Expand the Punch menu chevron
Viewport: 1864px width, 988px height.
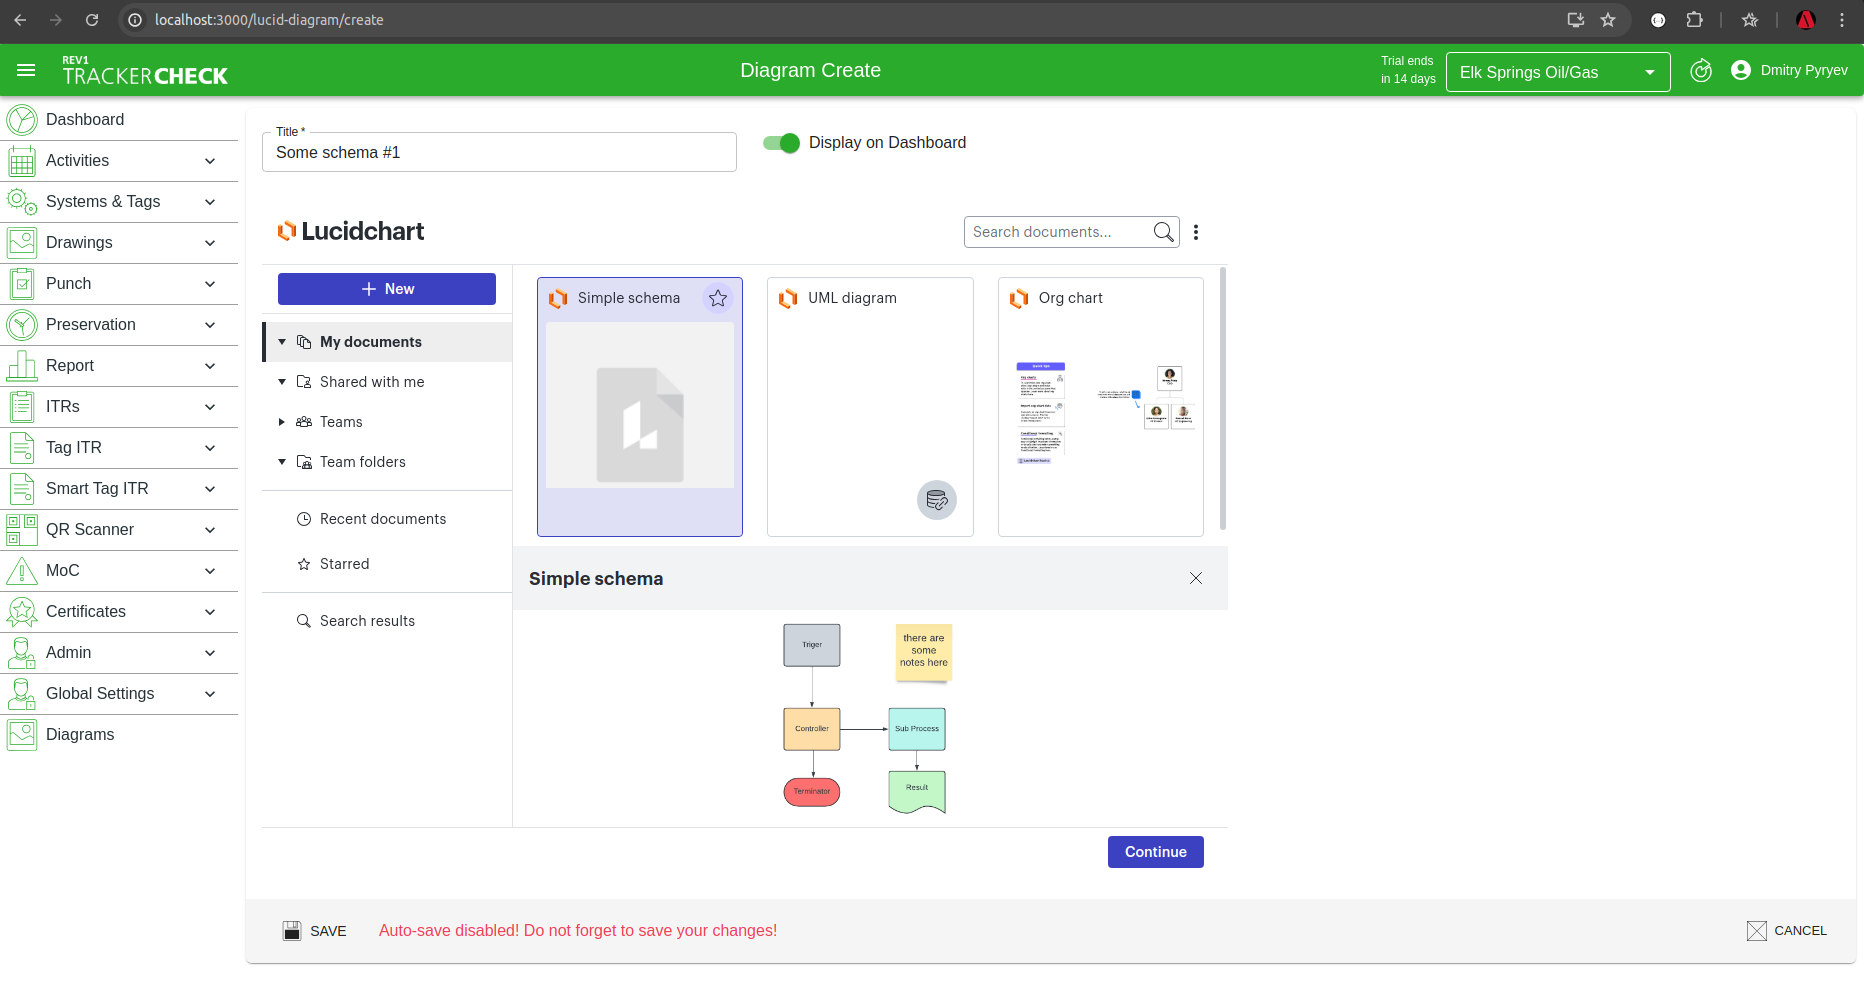point(210,284)
